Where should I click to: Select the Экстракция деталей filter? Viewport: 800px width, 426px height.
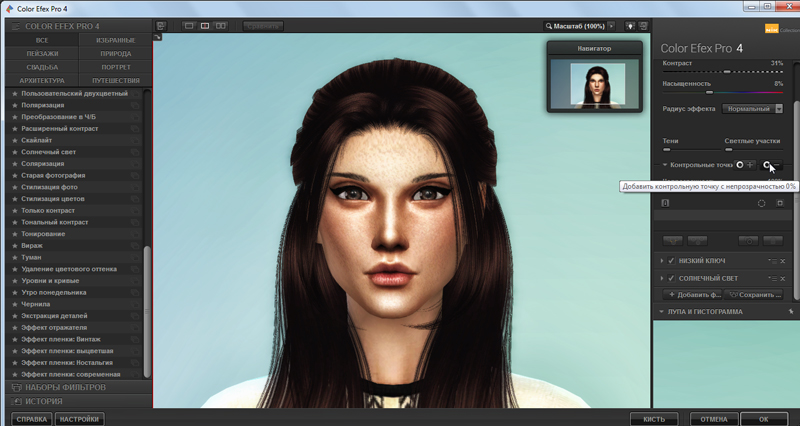54,316
